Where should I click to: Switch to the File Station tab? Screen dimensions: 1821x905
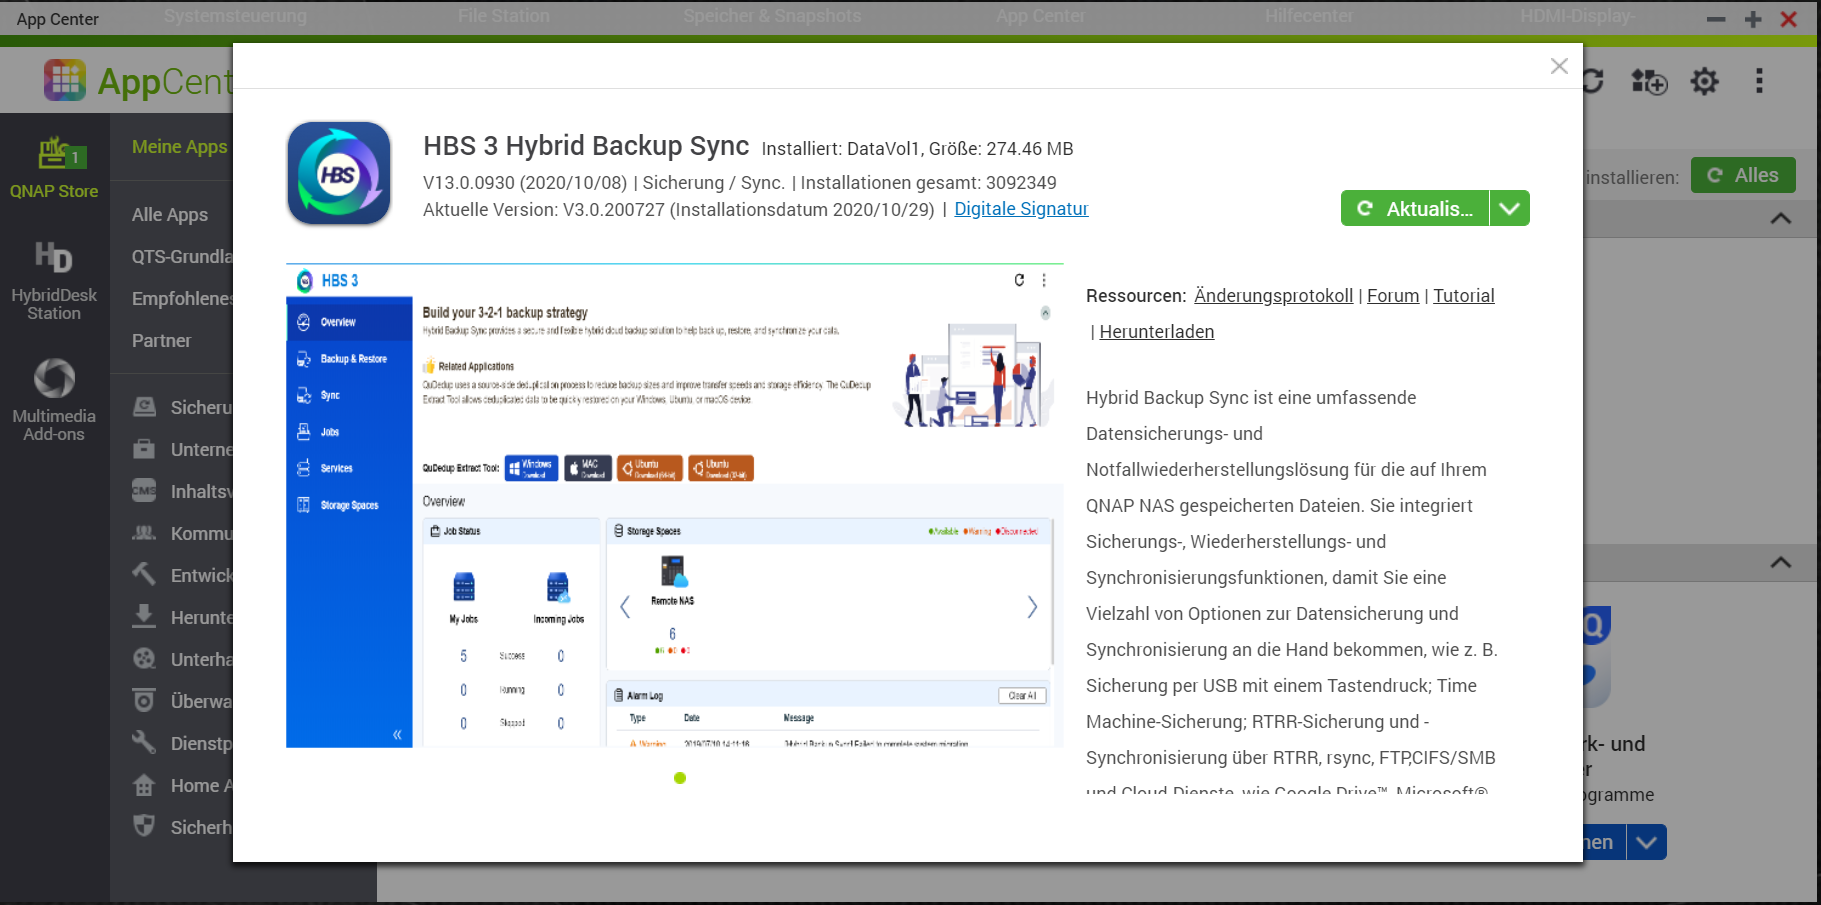tap(504, 16)
